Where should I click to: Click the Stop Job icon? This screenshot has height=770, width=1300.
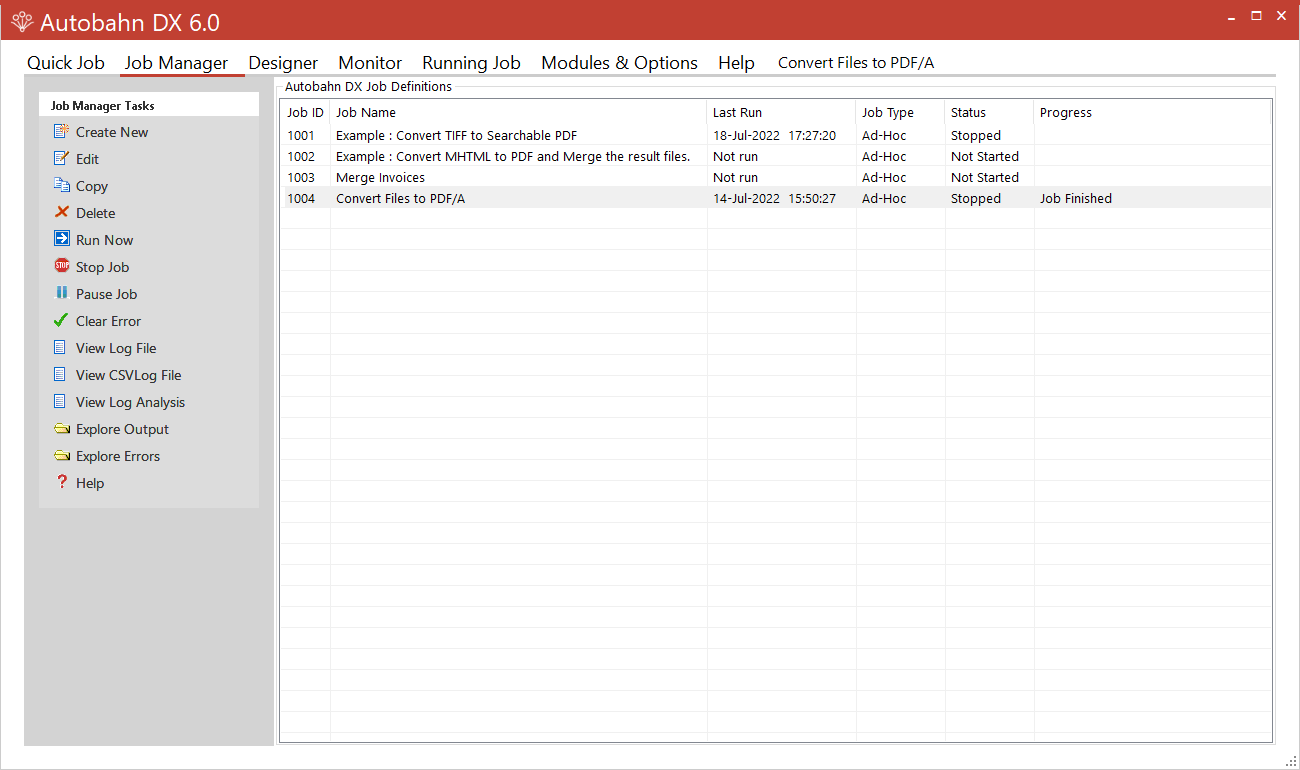(x=62, y=266)
